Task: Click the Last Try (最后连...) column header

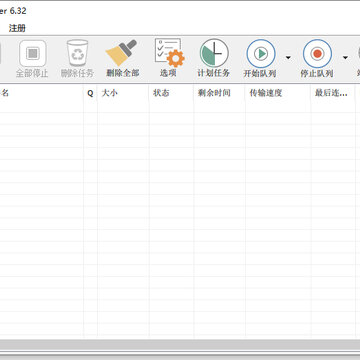Action: coord(333,93)
